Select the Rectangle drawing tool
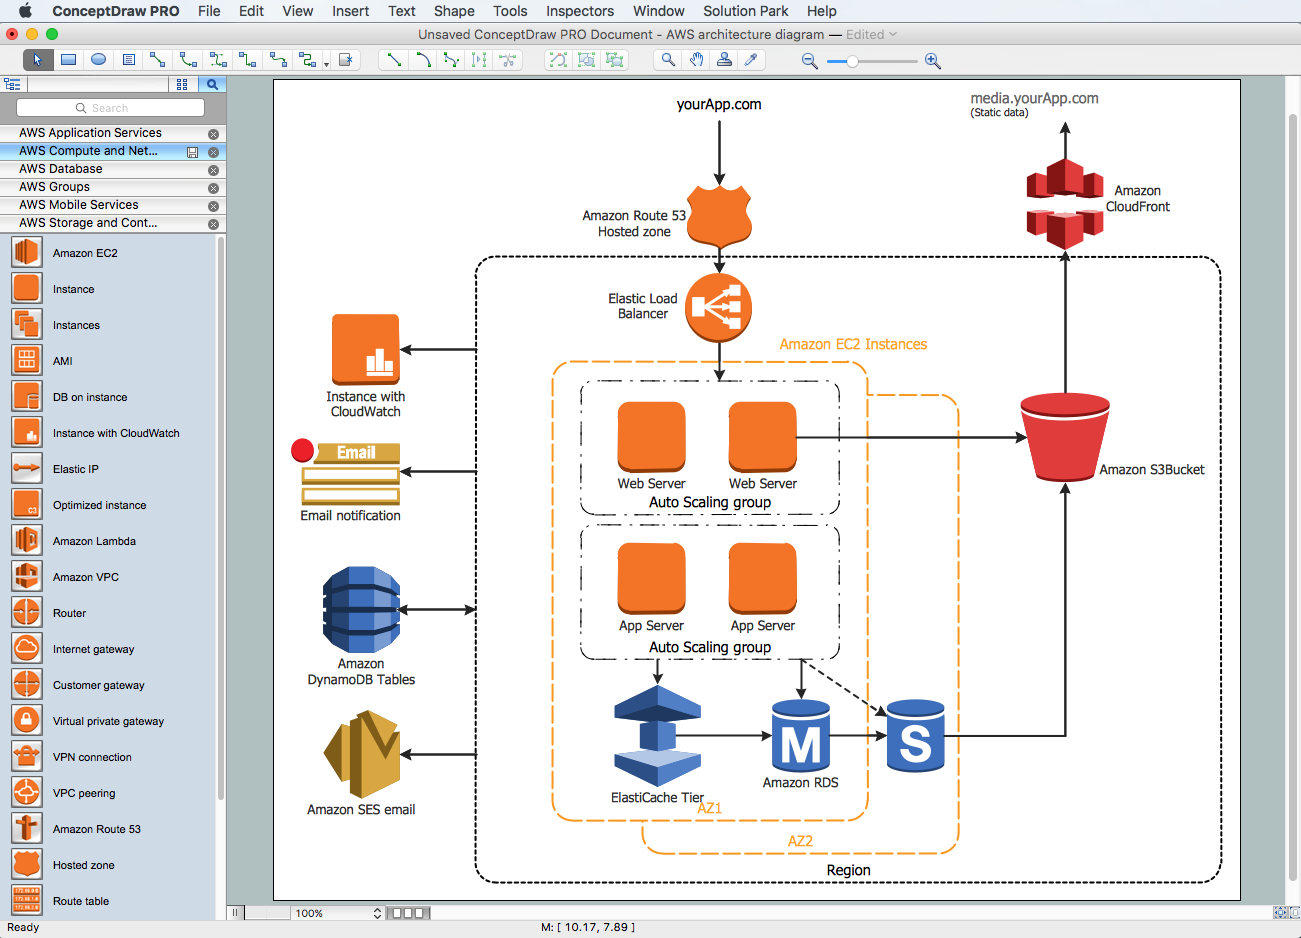This screenshot has width=1301, height=938. pyautogui.click(x=67, y=59)
